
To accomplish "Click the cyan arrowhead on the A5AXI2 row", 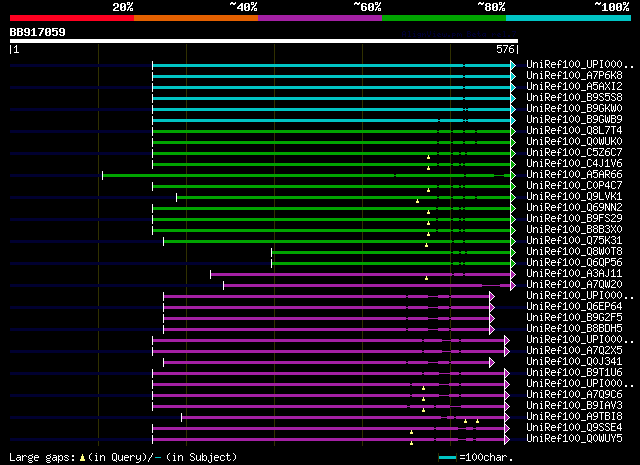I will click(513, 87).
